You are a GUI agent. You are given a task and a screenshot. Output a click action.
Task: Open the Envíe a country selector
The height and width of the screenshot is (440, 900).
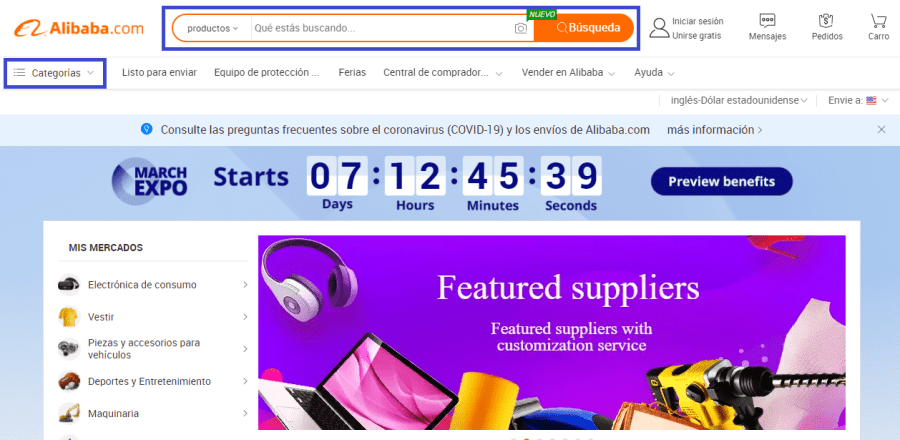pos(858,100)
